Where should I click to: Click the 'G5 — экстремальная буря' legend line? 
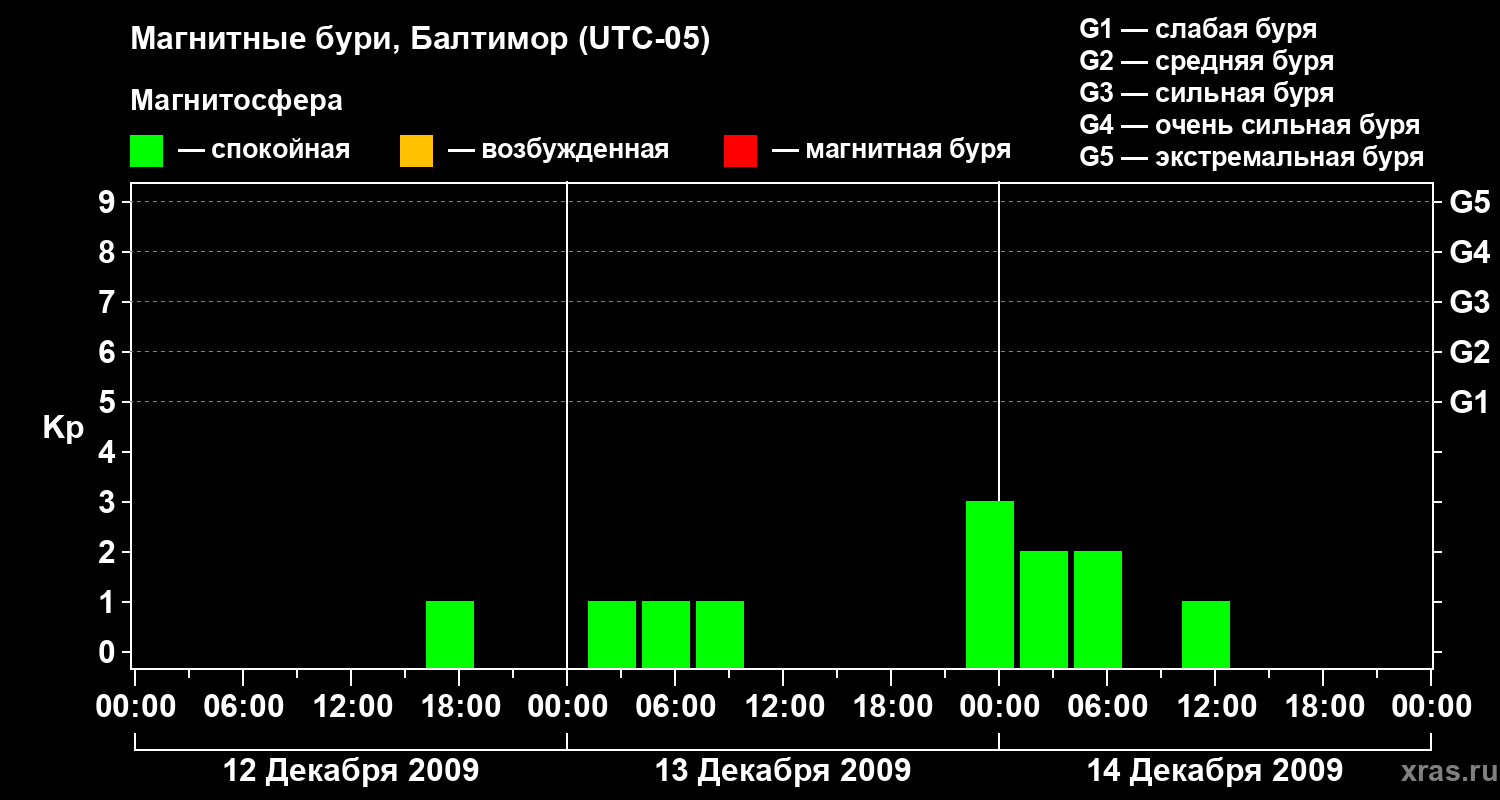1252,158
